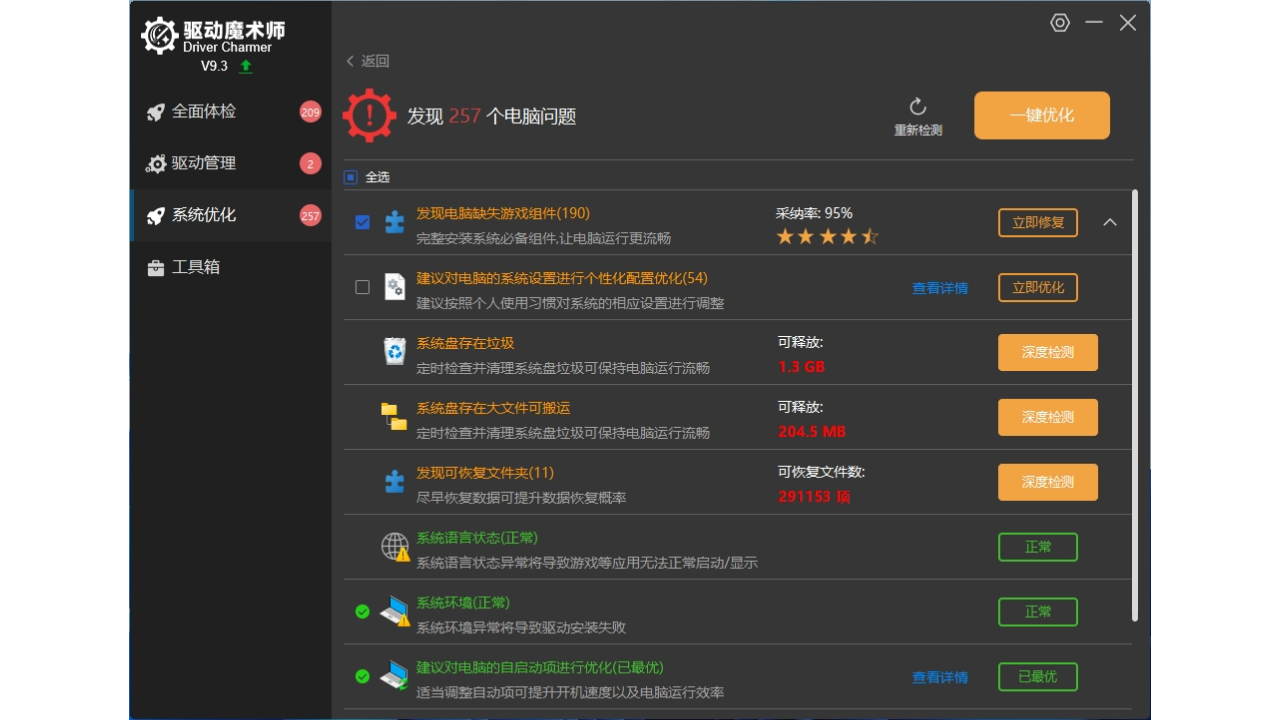Click the folder icon for large movable files
The height and width of the screenshot is (720, 1280).
(x=393, y=417)
